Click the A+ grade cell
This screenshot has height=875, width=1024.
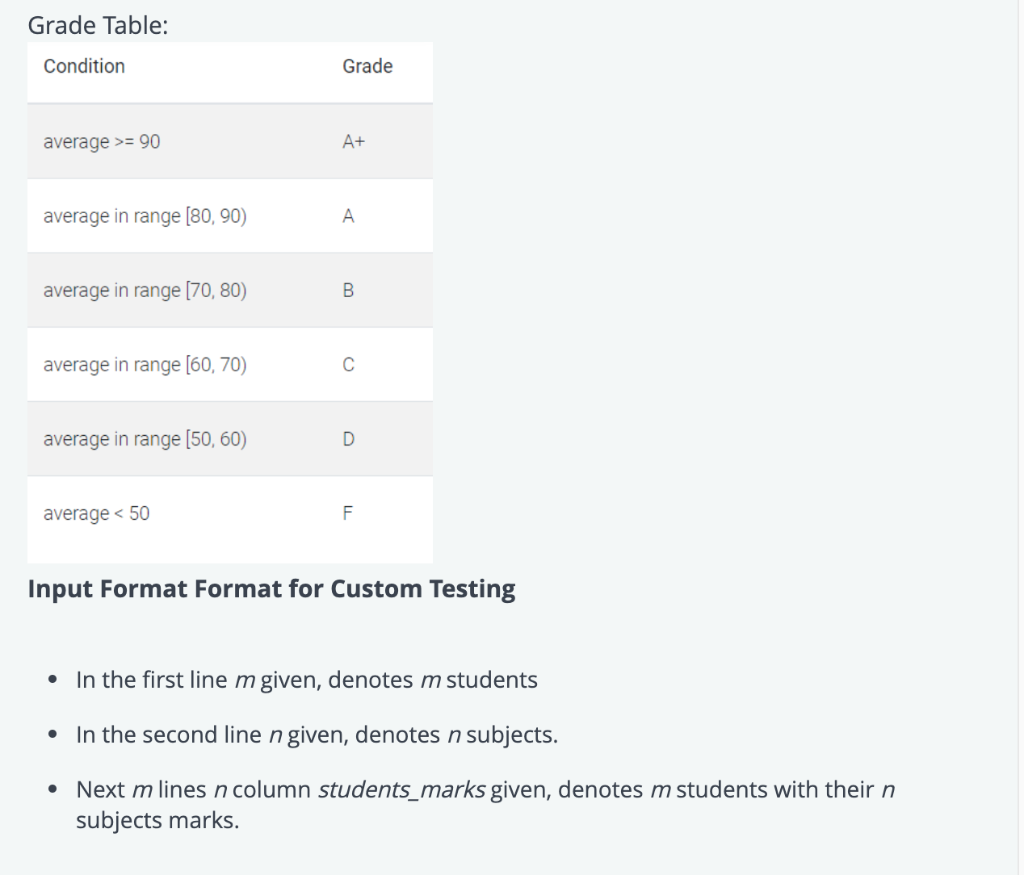[353, 142]
